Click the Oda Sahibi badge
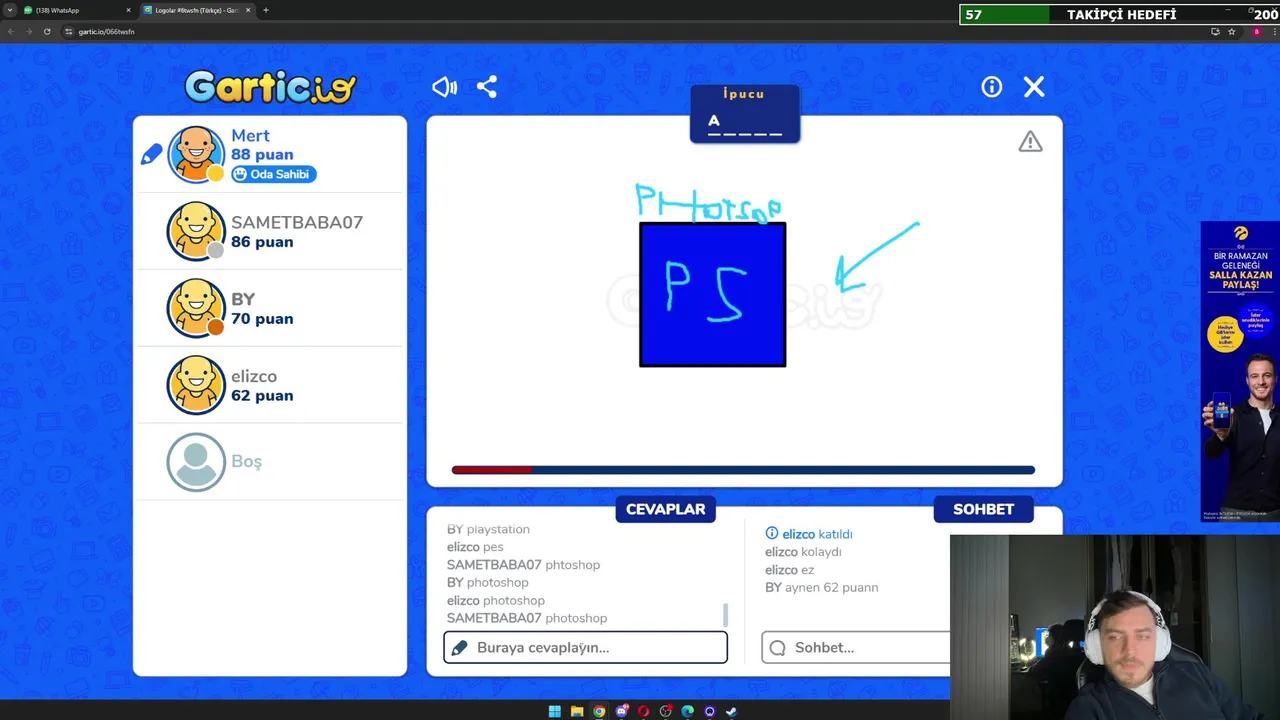This screenshot has width=1280, height=720. 274,174
